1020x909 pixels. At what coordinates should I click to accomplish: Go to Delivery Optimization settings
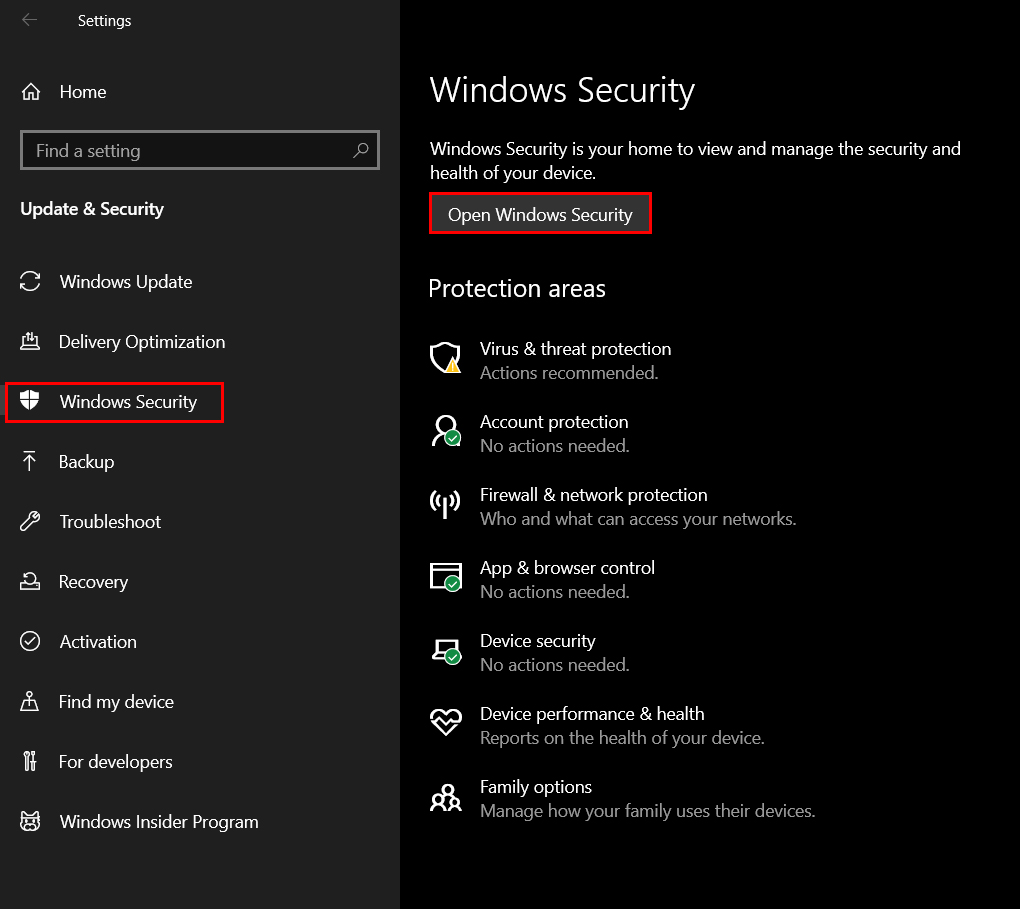(142, 341)
